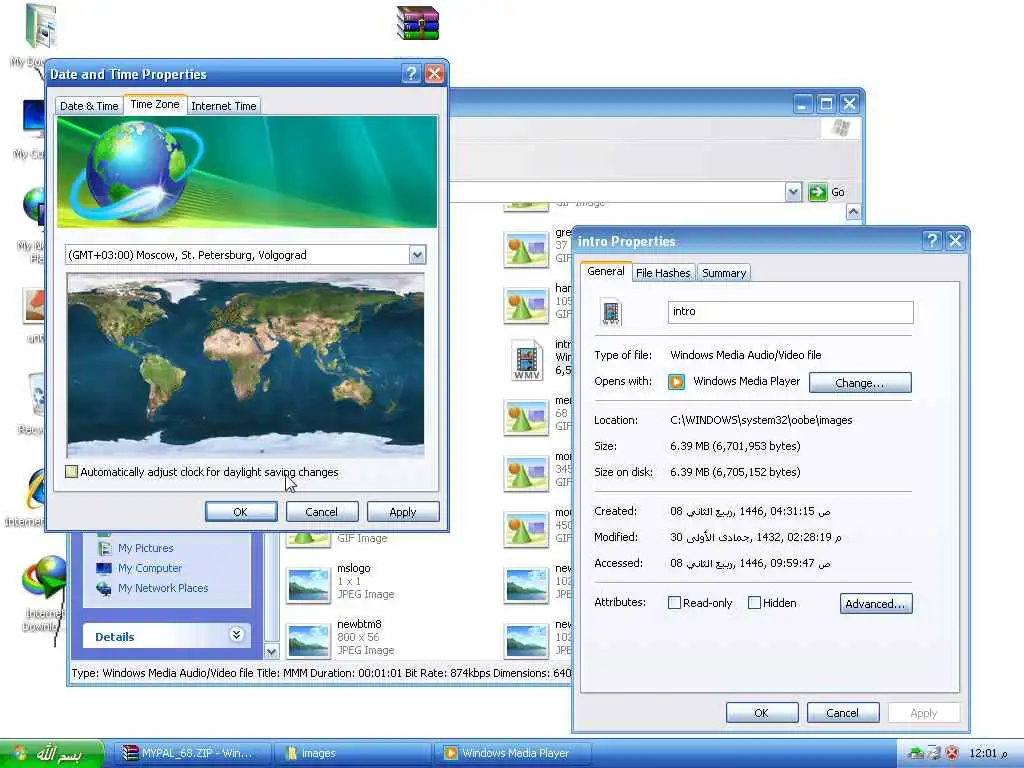
Task: Click the world map time zone image
Action: click(x=246, y=365)
